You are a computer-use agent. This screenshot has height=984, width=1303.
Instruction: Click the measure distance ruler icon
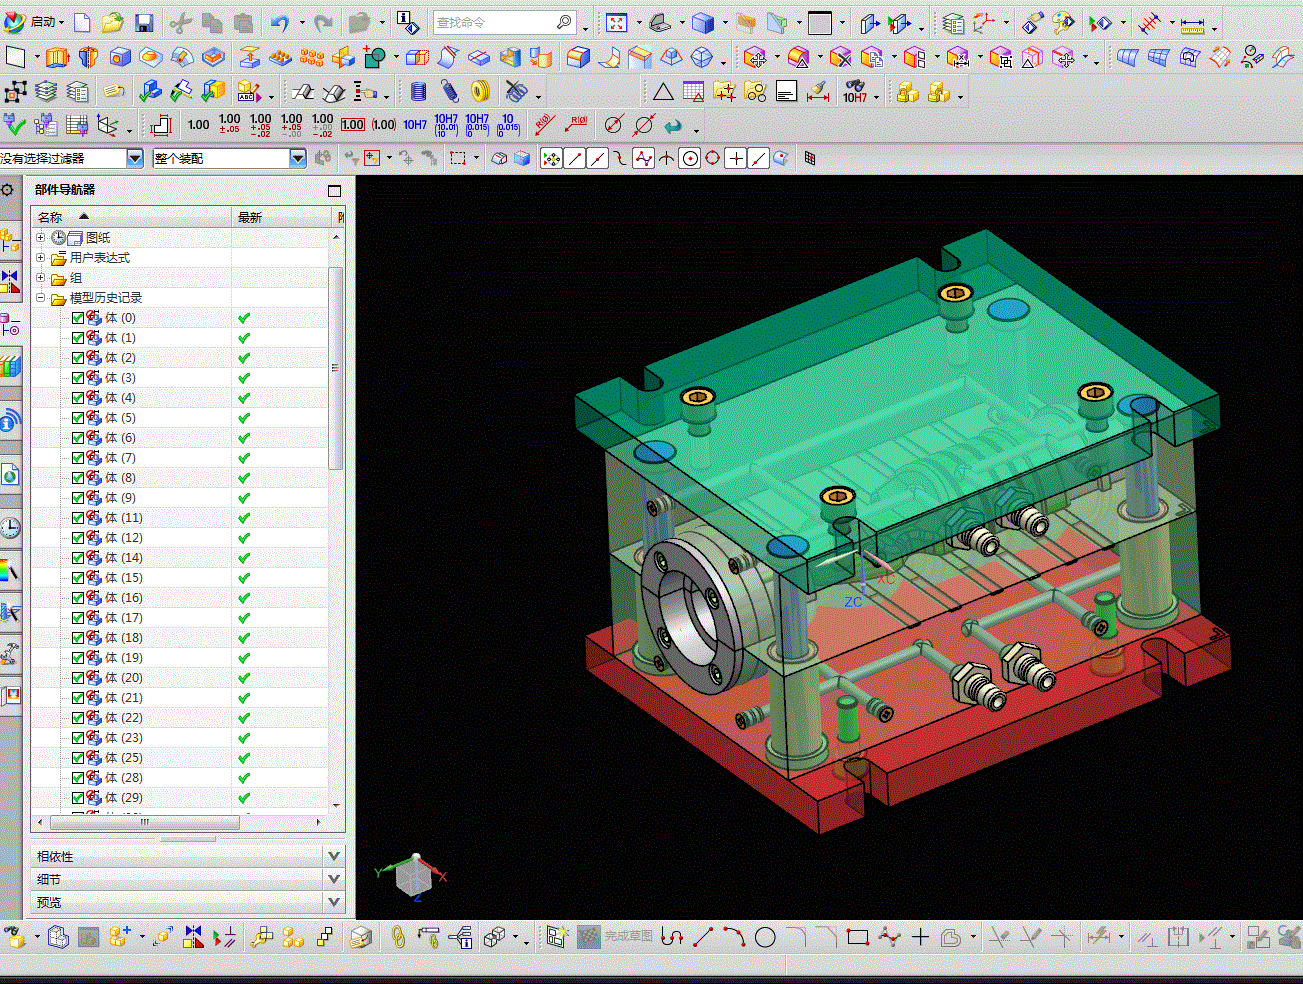[x=1192, y=23]
